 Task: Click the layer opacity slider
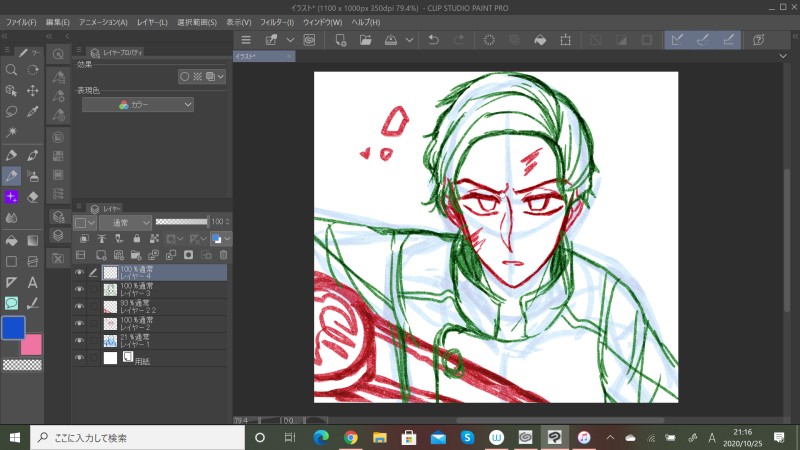(182, 221)
